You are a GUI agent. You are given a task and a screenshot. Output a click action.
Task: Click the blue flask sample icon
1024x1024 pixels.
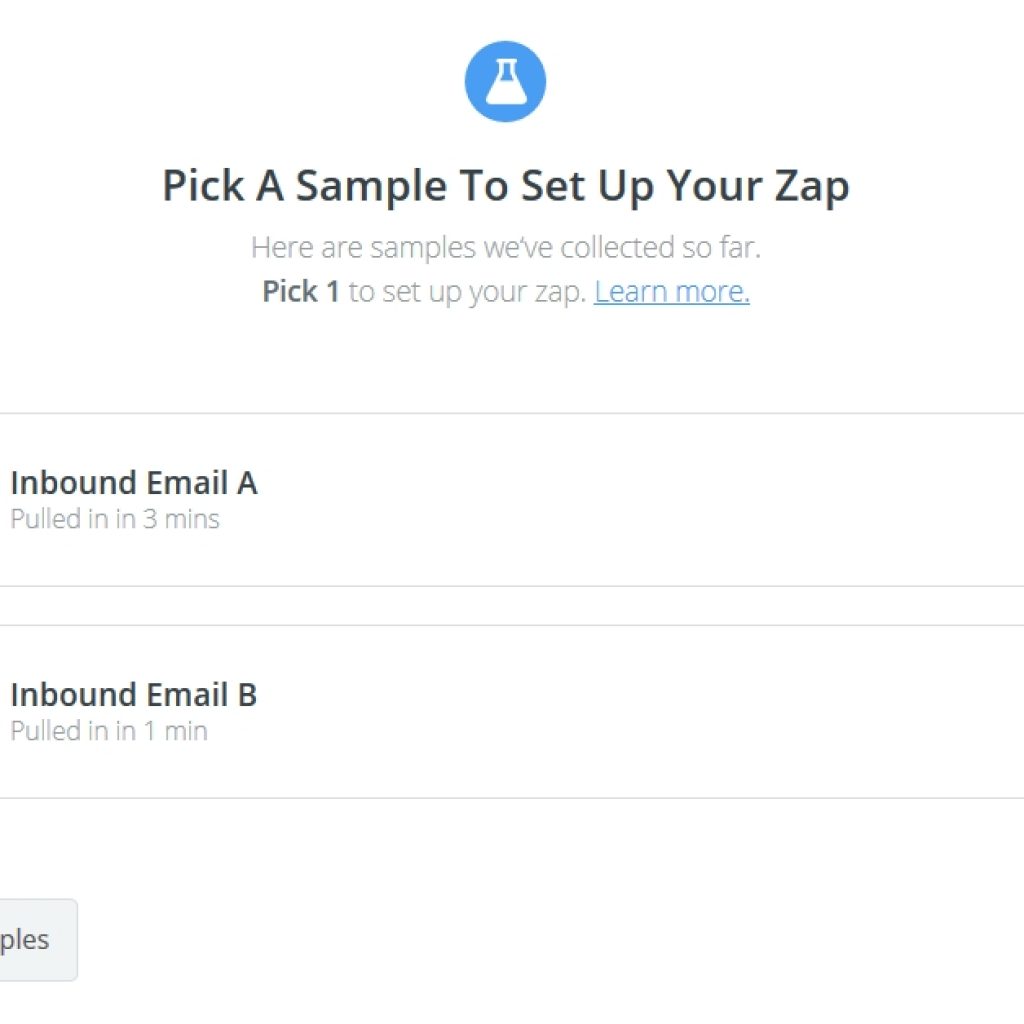coord(505,82)
